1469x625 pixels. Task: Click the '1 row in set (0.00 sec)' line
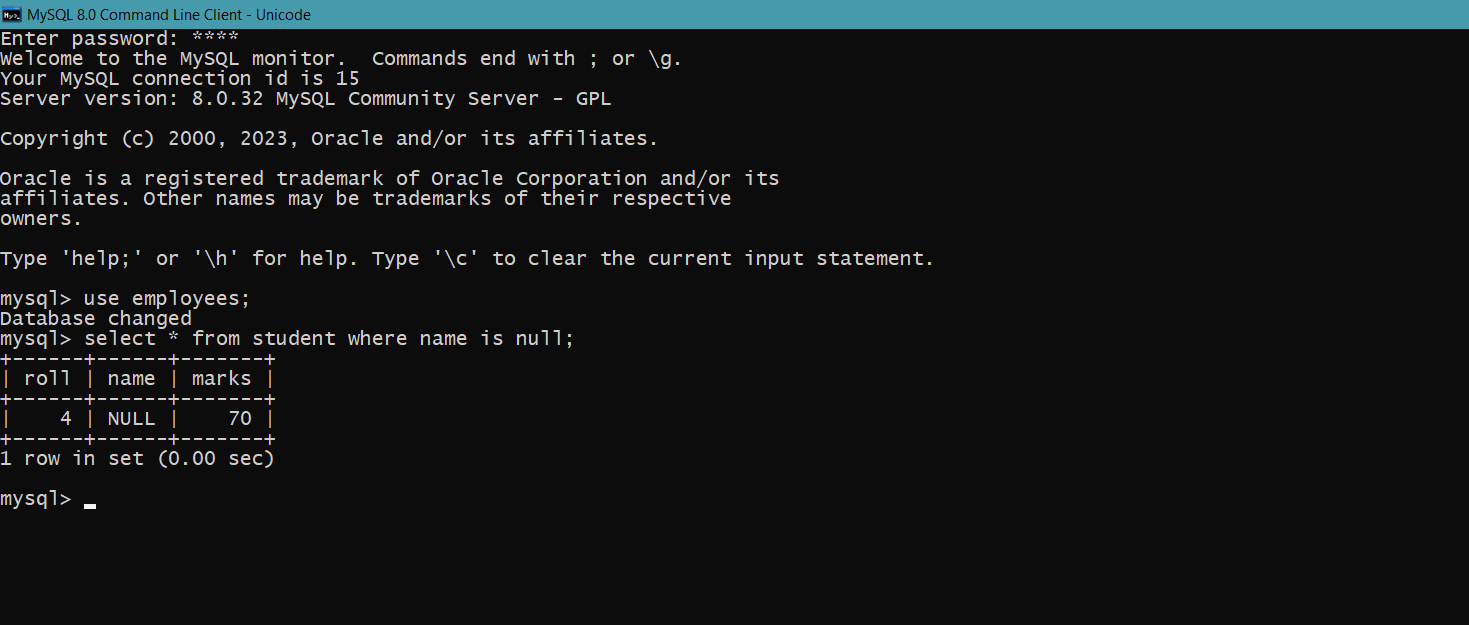(137, 459)
